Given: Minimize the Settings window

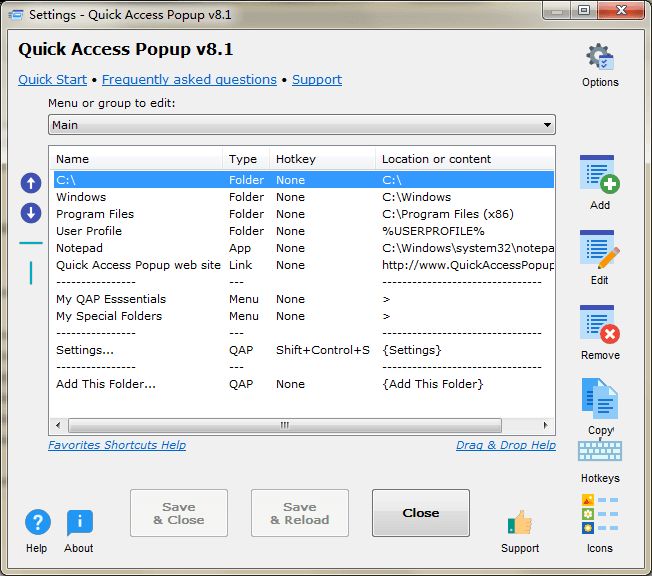Looking at the screenshot, I should (x=557, y=11).
